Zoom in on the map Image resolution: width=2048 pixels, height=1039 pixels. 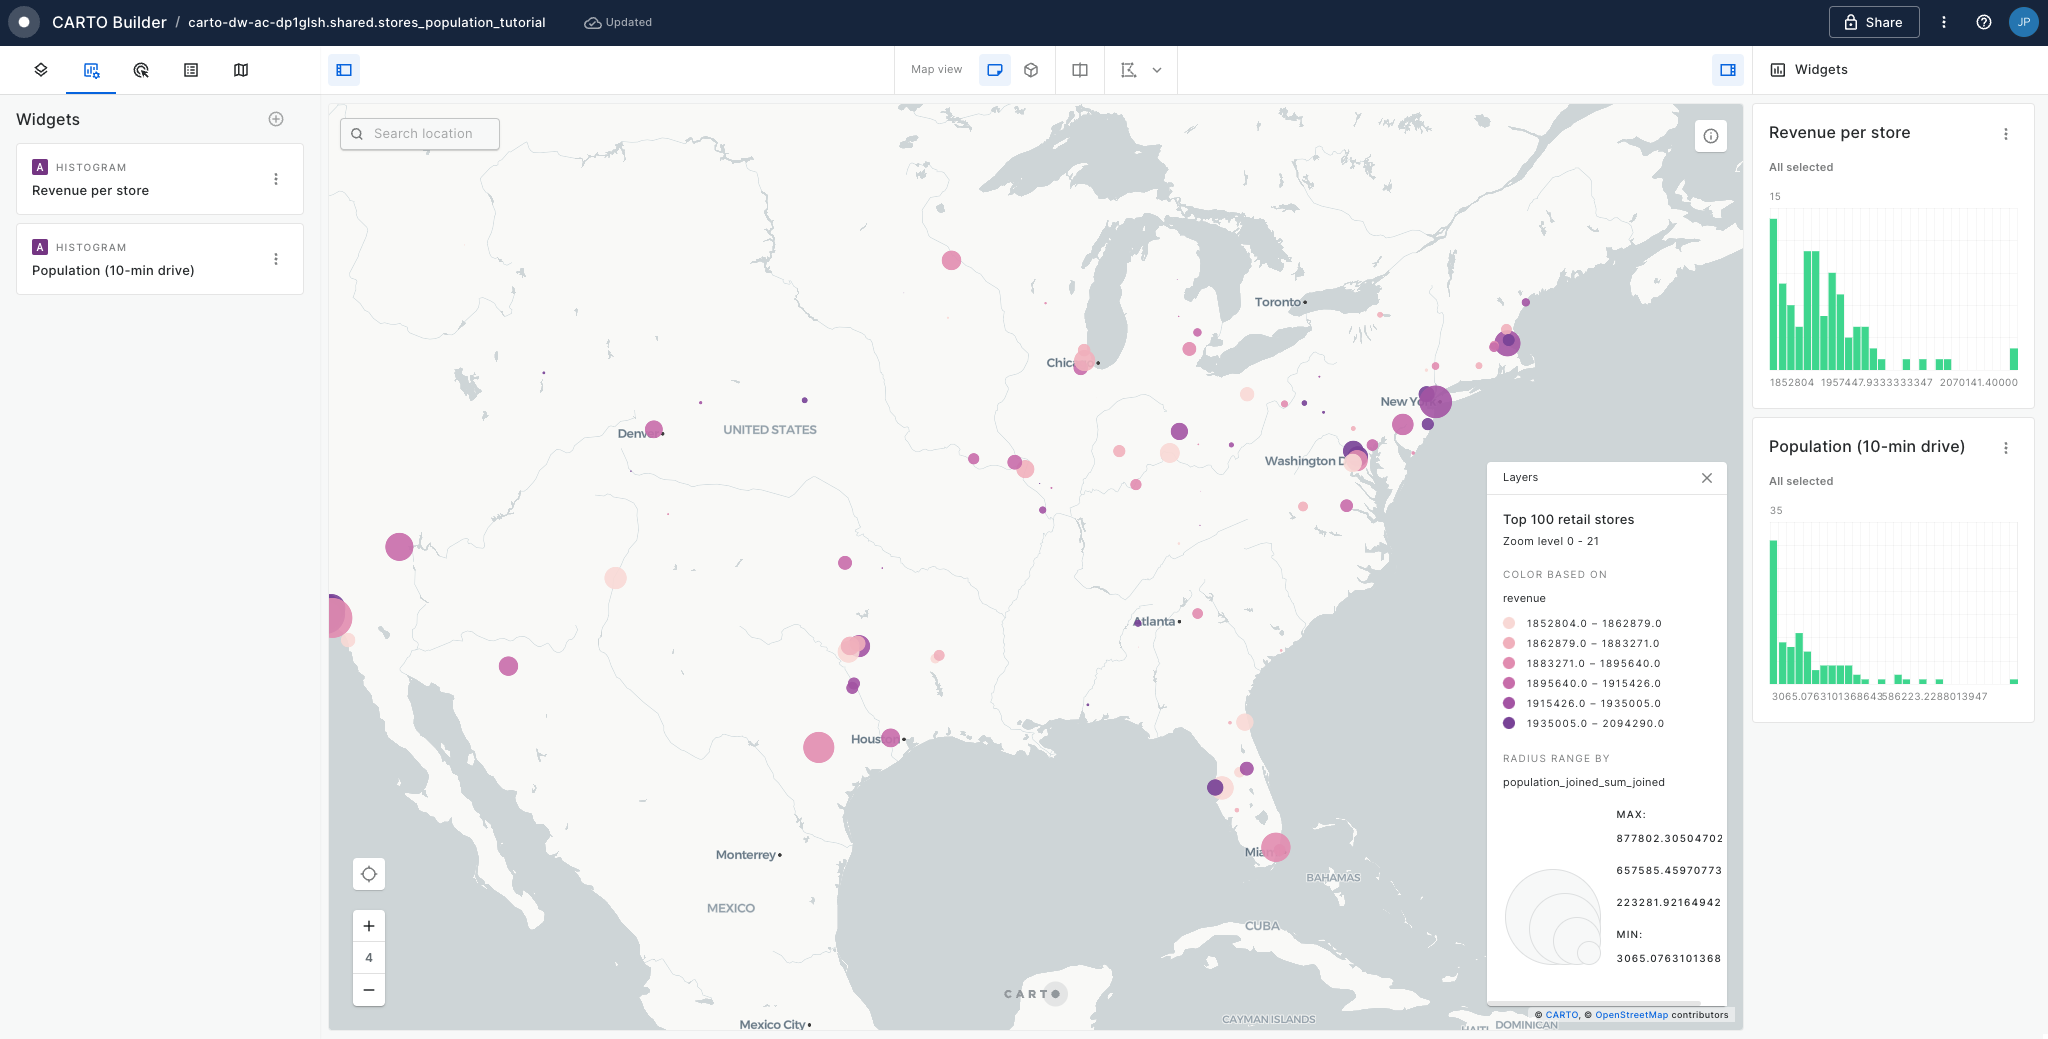click(x=369, y=926)
